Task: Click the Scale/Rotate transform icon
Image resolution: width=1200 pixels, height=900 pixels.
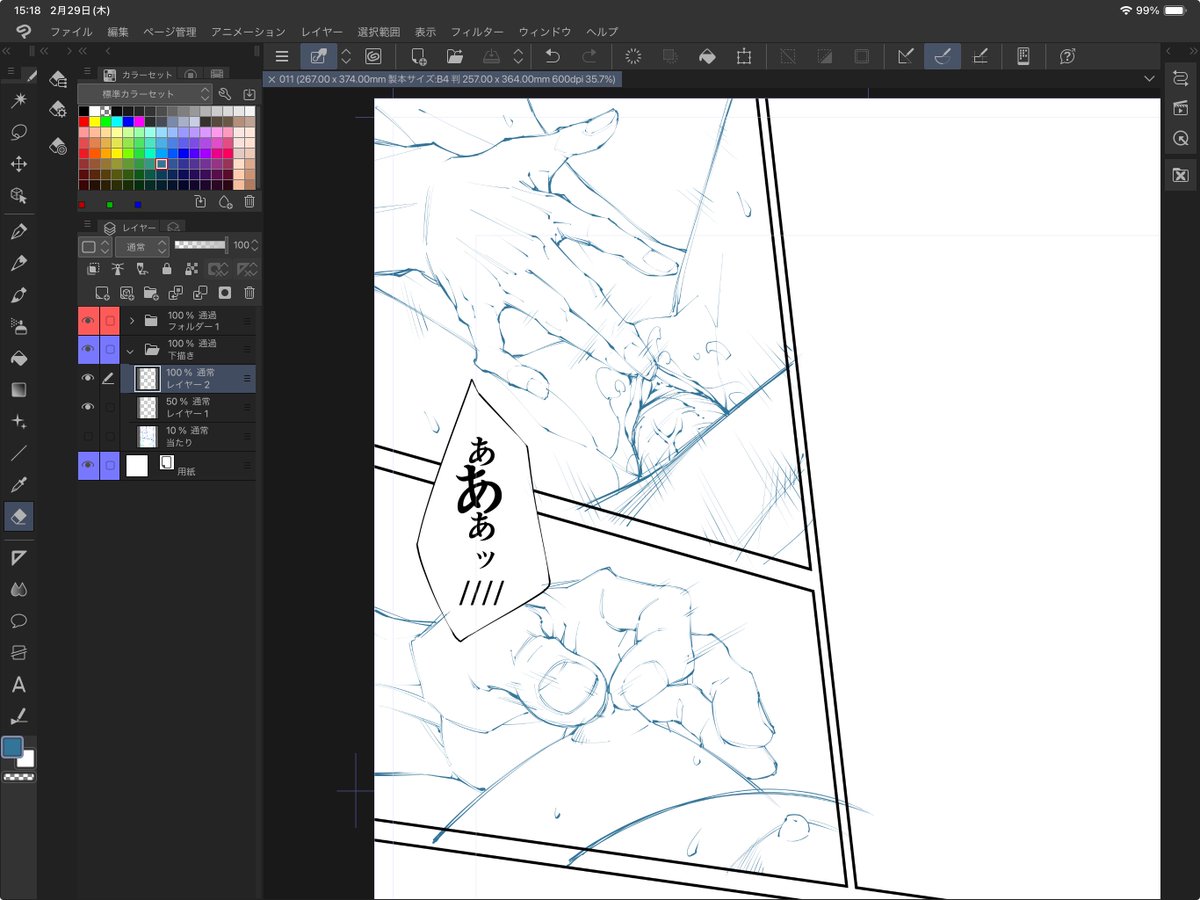Action: pyautogui.click(x=743, y=57)
